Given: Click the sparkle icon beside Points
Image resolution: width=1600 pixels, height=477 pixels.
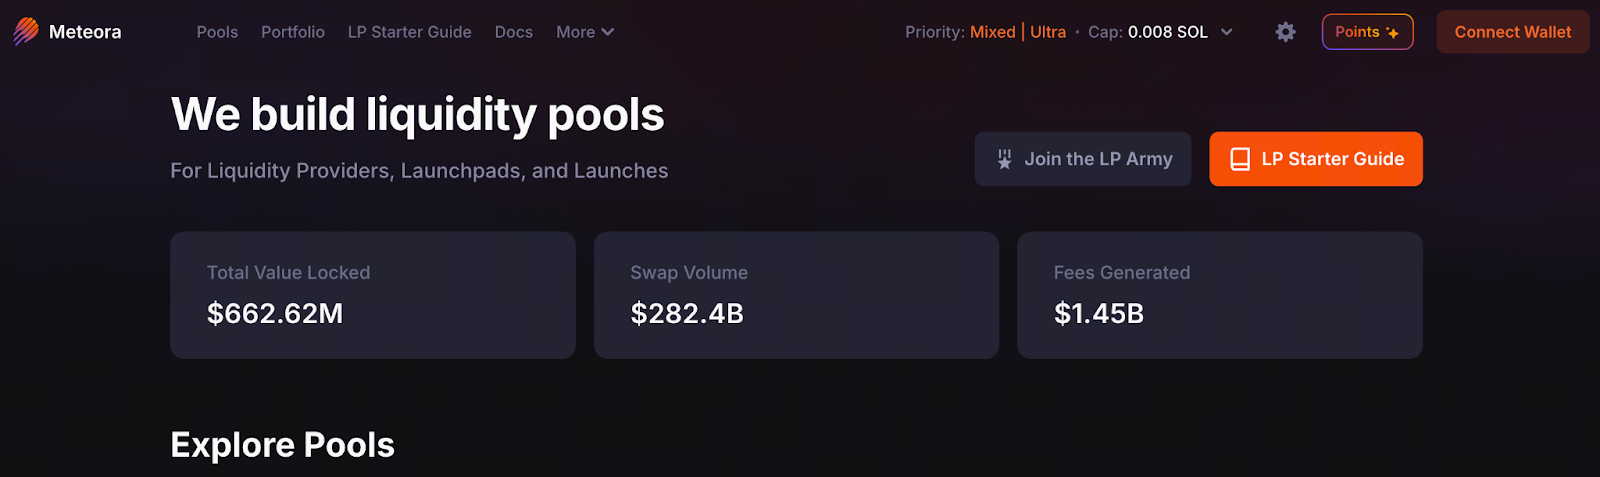Looking at the screenshot, I should click(1392, 33).
